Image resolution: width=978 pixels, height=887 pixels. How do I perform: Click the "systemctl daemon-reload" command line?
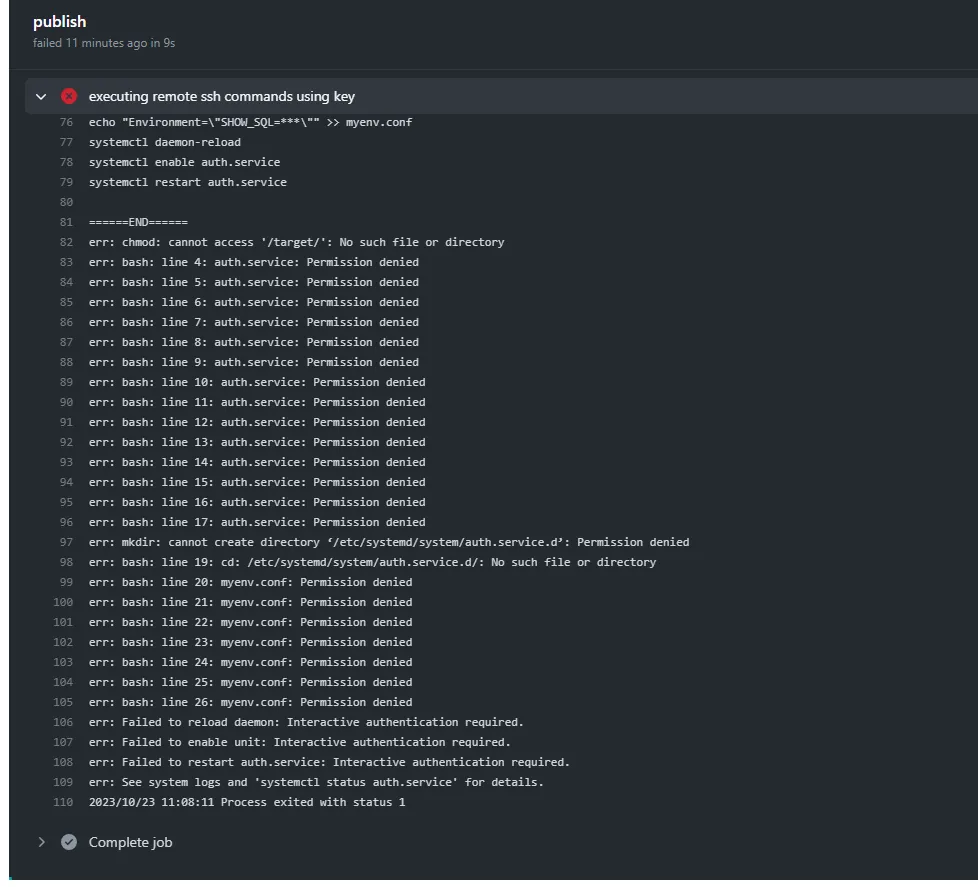164,142
